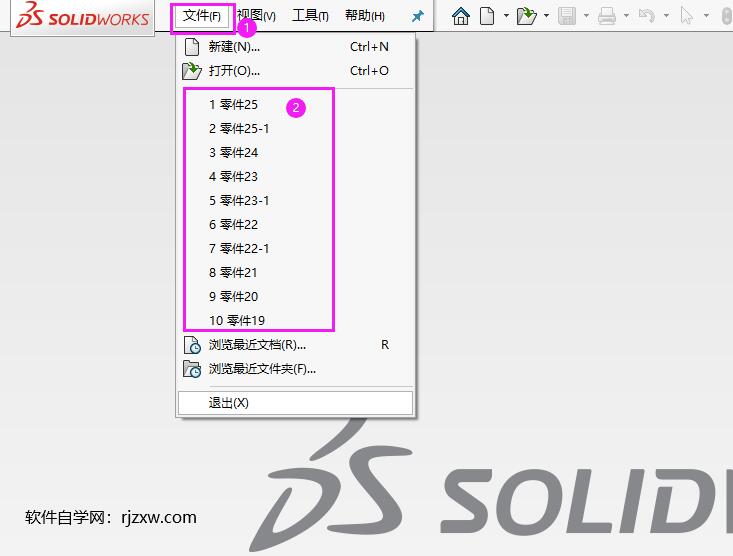The width and height of the screenshot is (733, 556).
Task: Expand the New document dropdown arrow
Action: click(506, 16)
